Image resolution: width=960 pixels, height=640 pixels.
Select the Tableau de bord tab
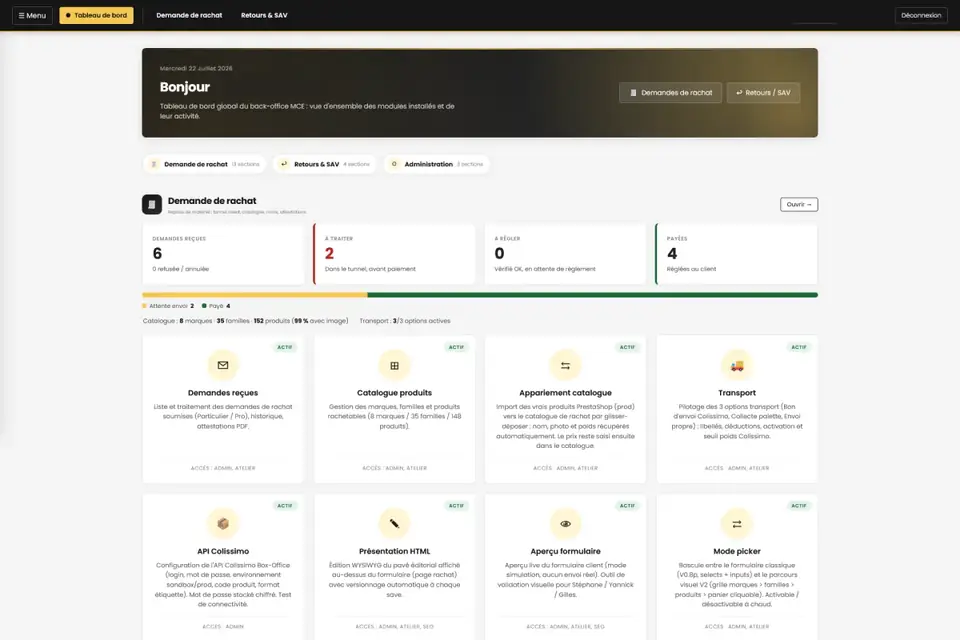click(x=96, y=15)
